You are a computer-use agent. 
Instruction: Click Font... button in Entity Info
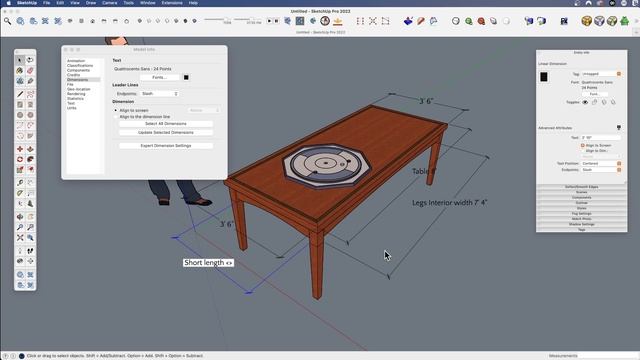coord(594,94)
